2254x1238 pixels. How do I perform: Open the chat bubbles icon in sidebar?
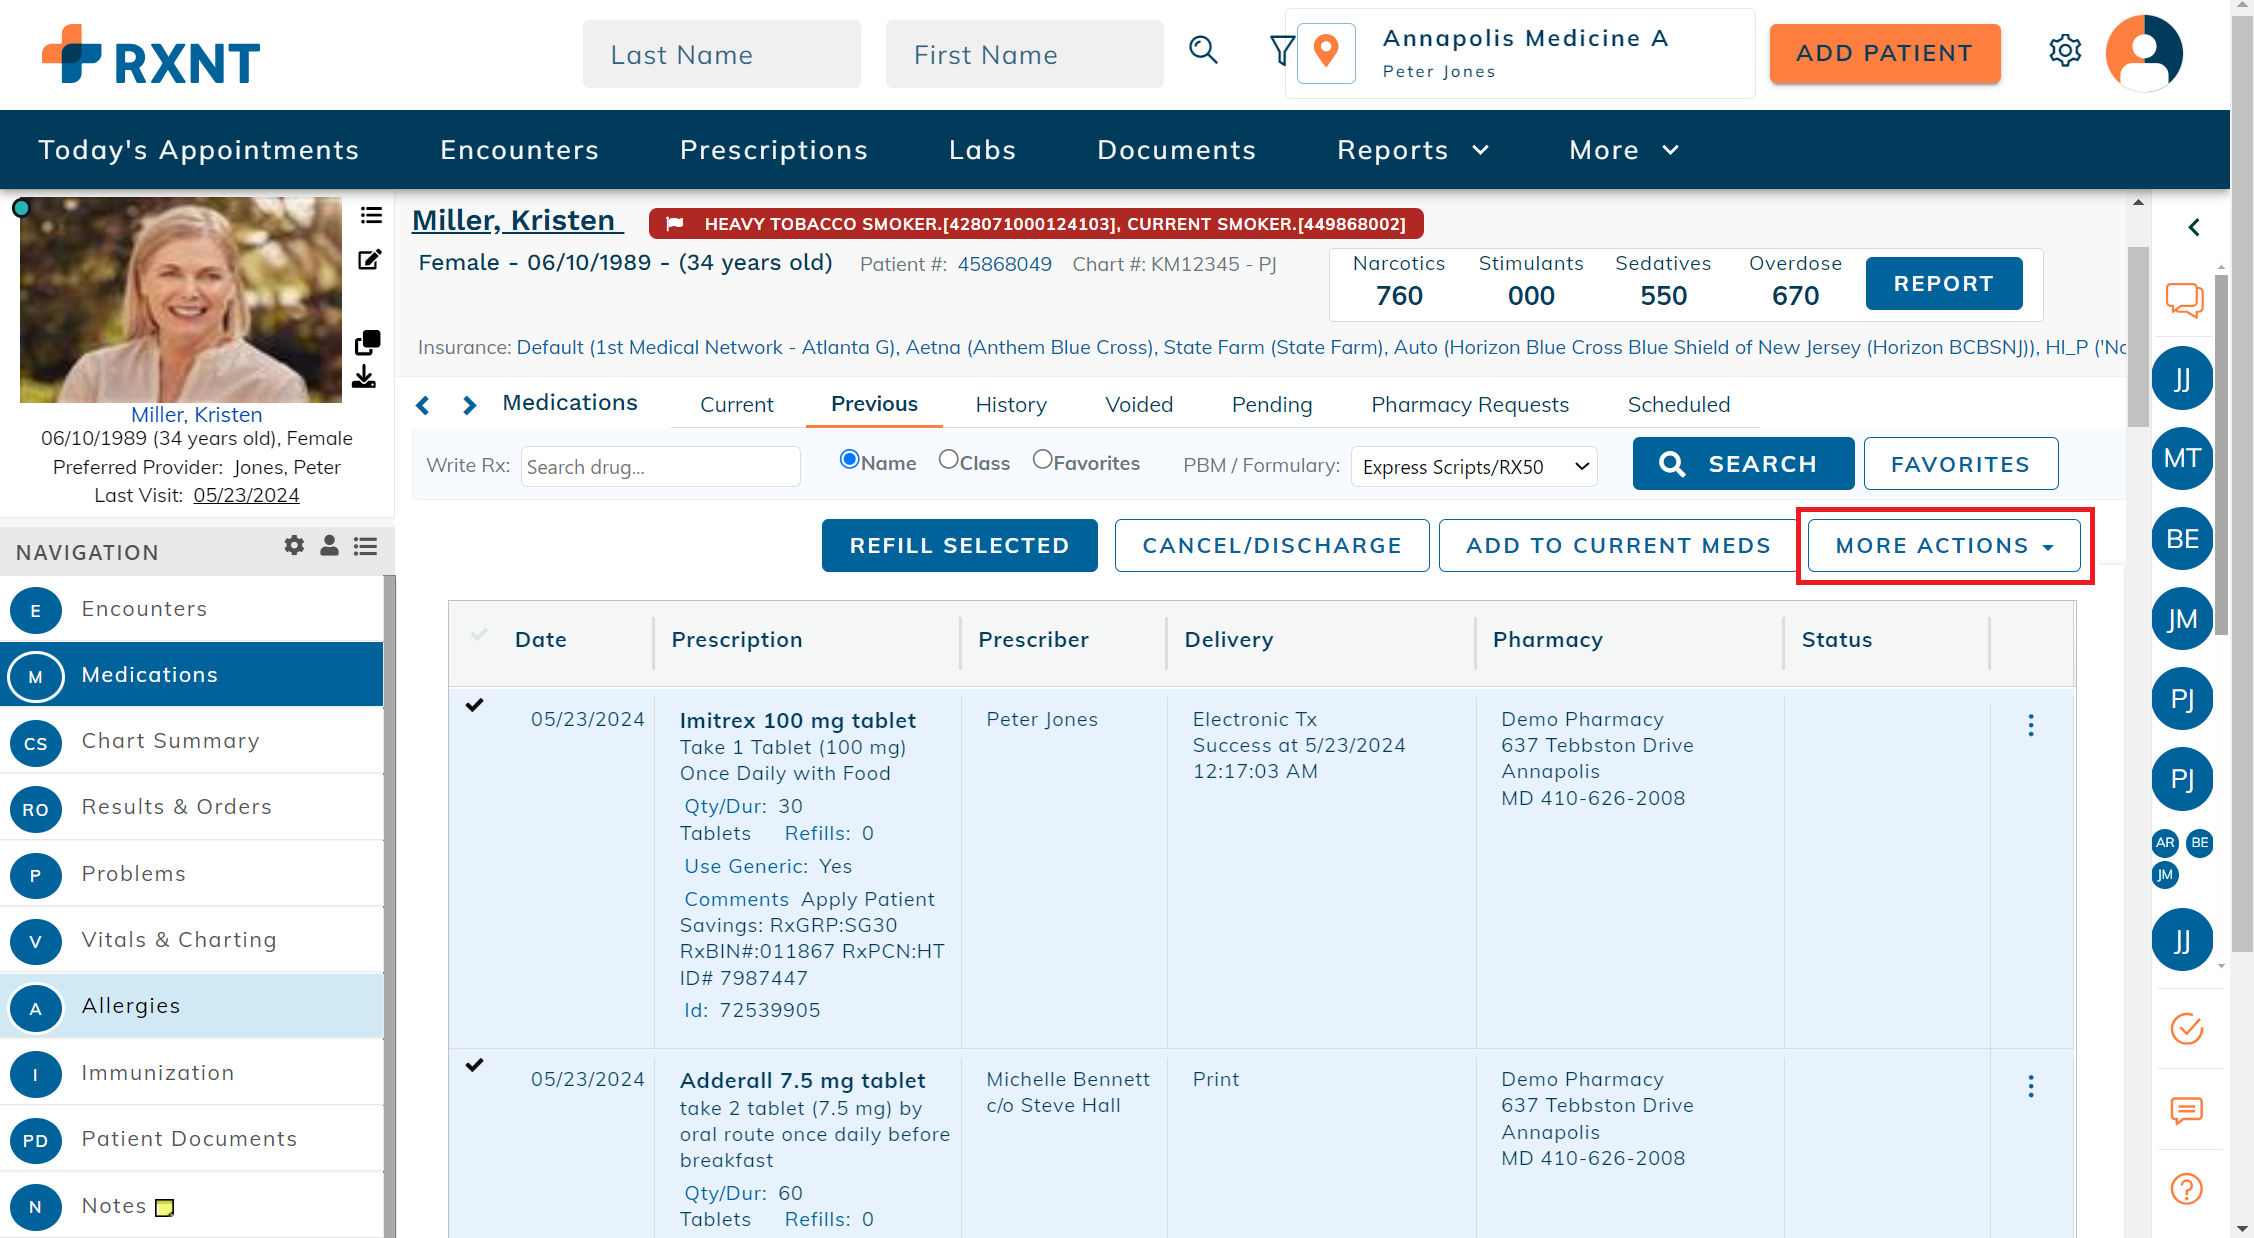[2184, 299]
